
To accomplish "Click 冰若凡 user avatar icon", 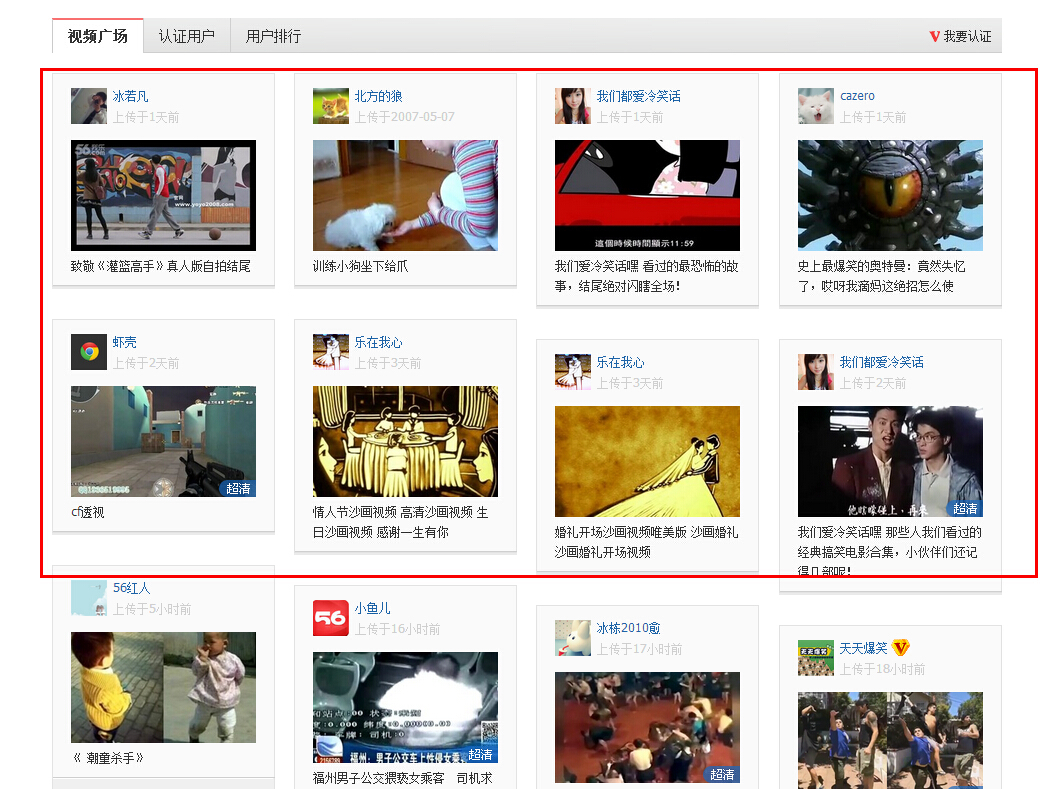I will 88,106.
